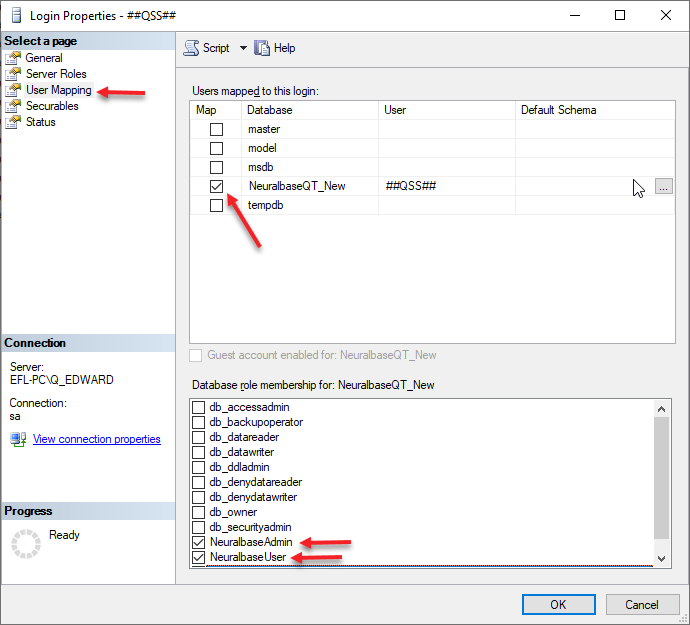Uncheck the NeuralbaseAdmin role
Screen dimensions: 690x625
tap(198, 542)
